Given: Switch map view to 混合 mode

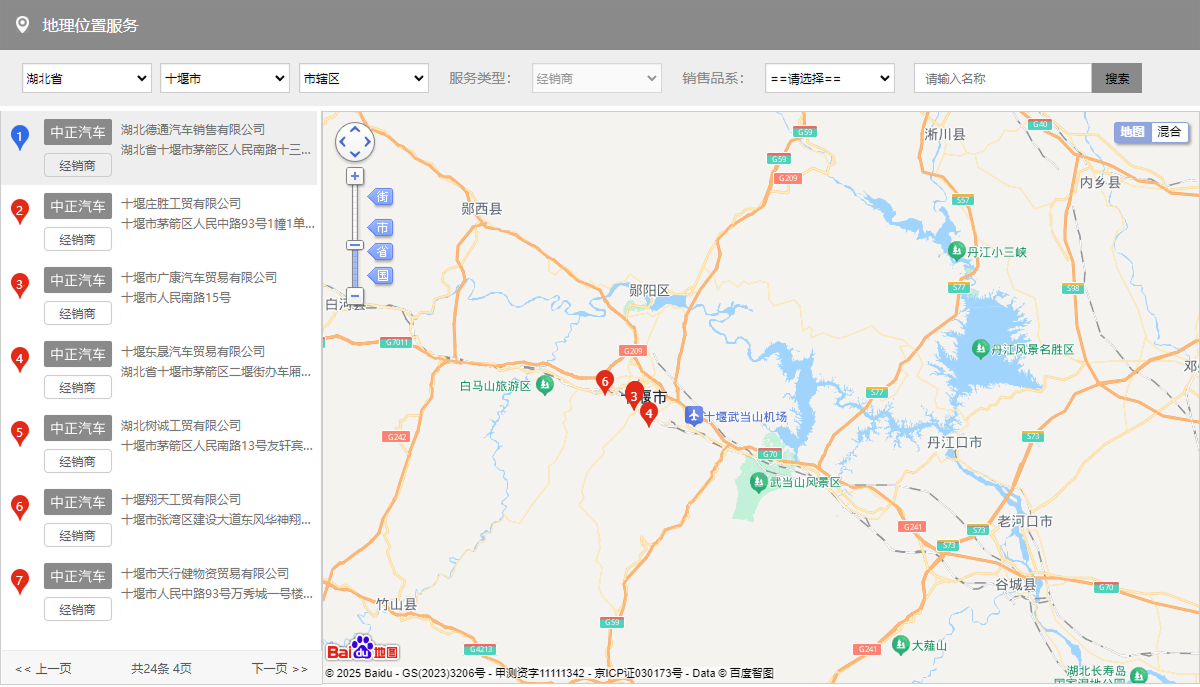Looking at the screenshot, I should click(x=1169, y=132).
